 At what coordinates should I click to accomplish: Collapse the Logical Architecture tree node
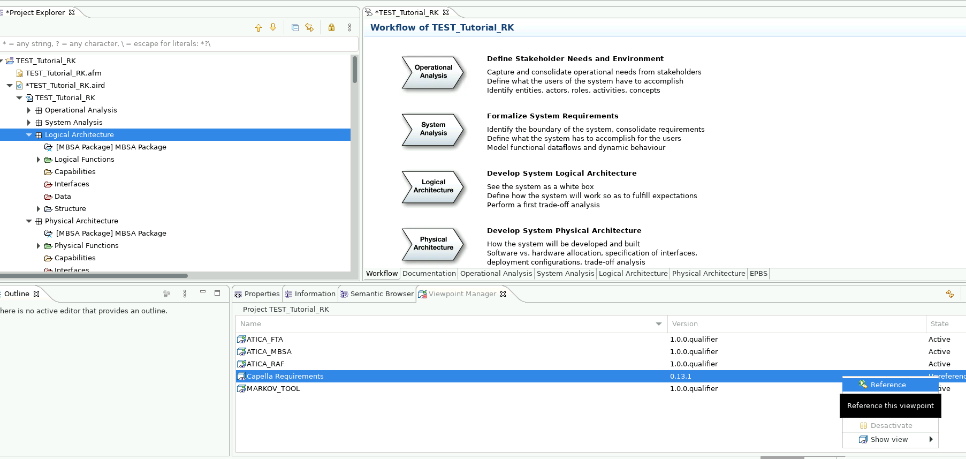[29, 135]
